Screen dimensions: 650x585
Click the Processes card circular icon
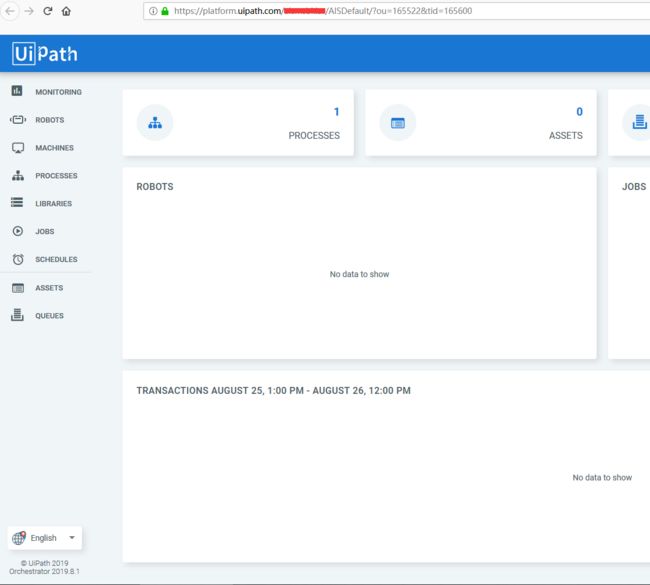tap(155, 123)
